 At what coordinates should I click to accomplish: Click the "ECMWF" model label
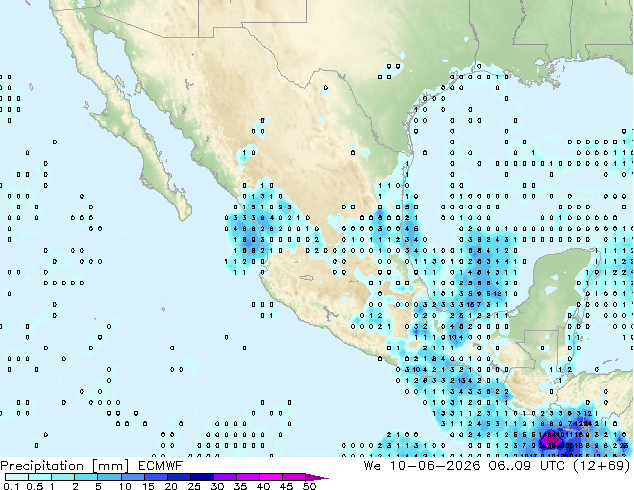tap(161, 466)
